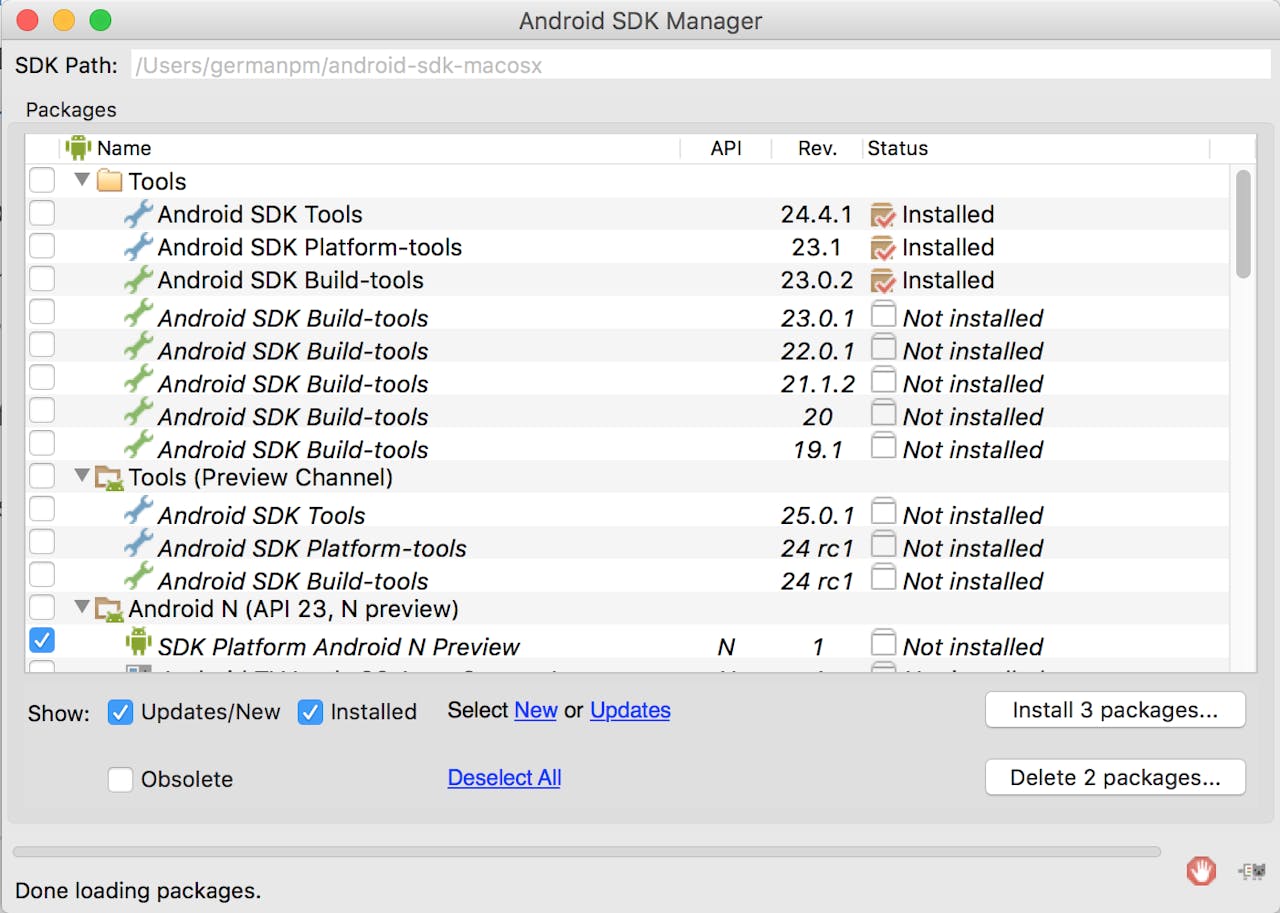Sort by the Name column header

370,148
